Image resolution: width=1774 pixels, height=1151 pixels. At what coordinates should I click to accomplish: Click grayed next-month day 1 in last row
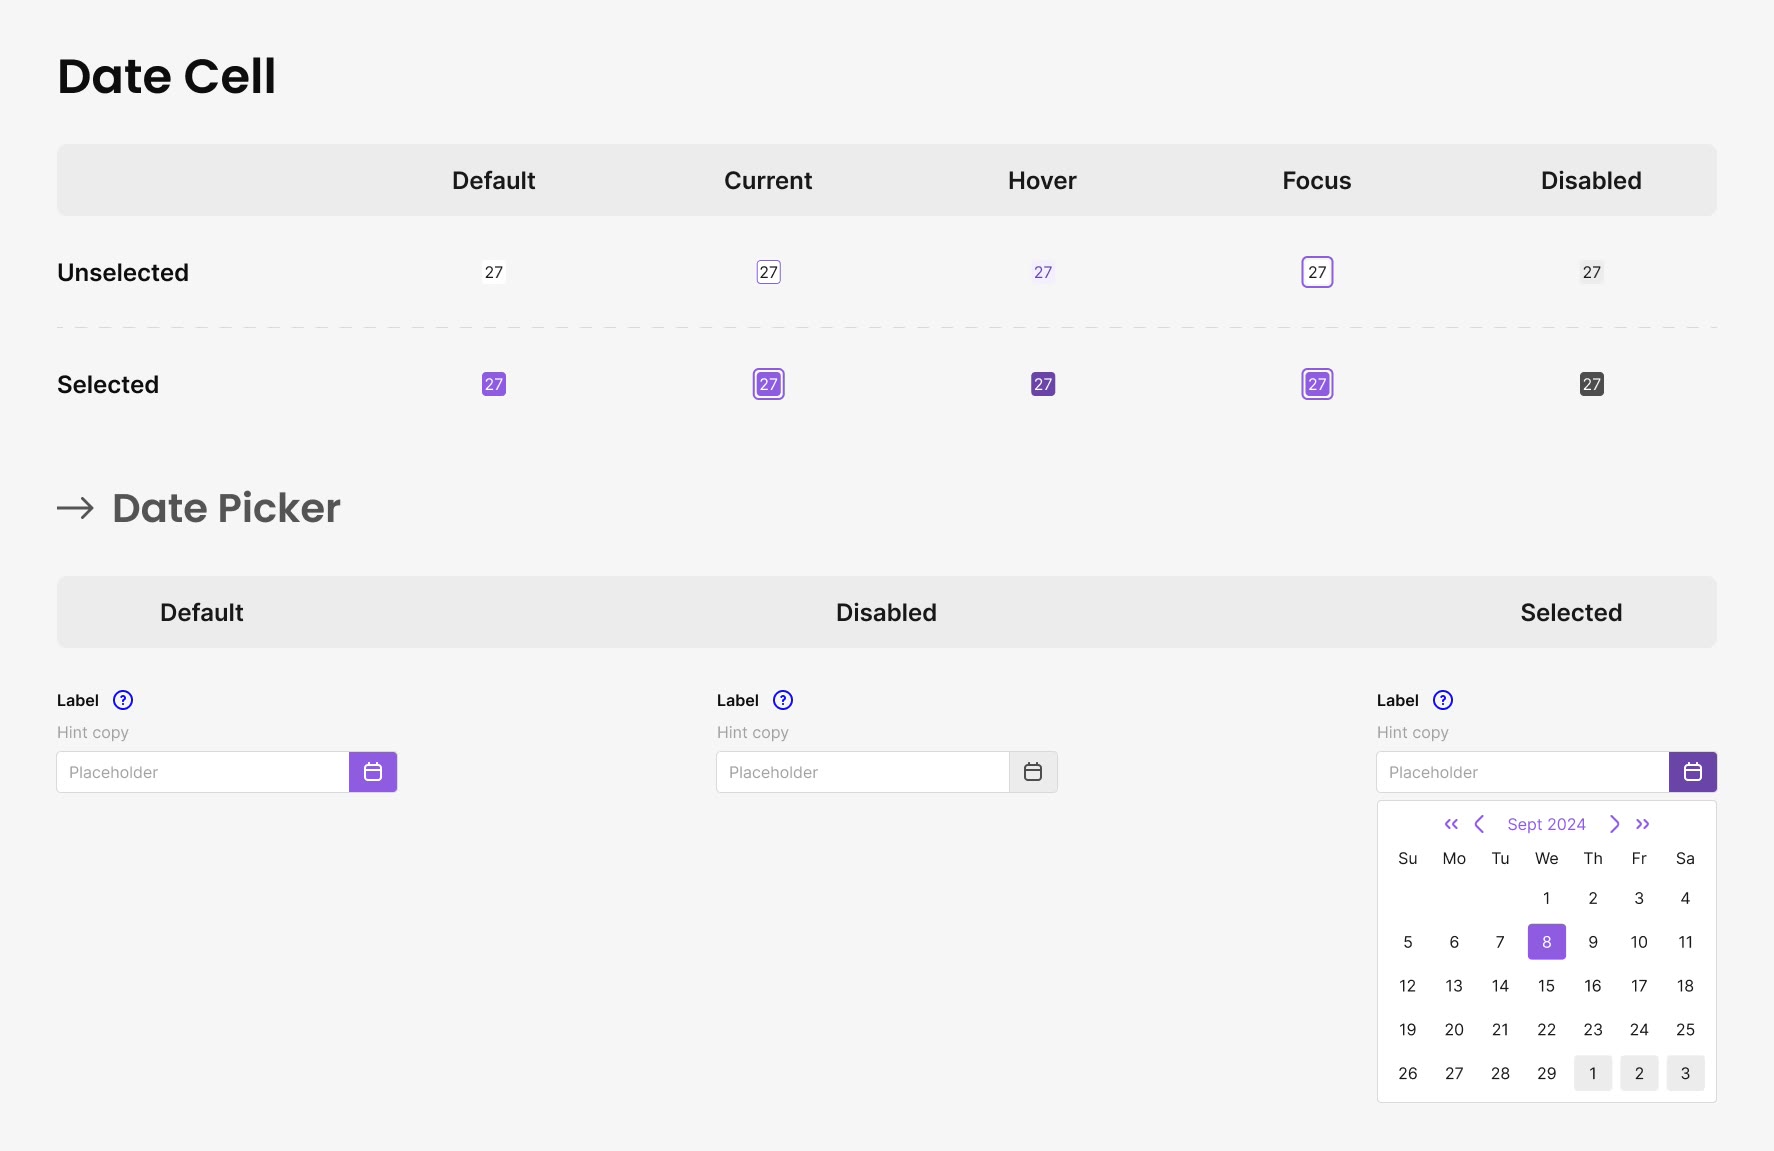click(x=1593, y=1073)
